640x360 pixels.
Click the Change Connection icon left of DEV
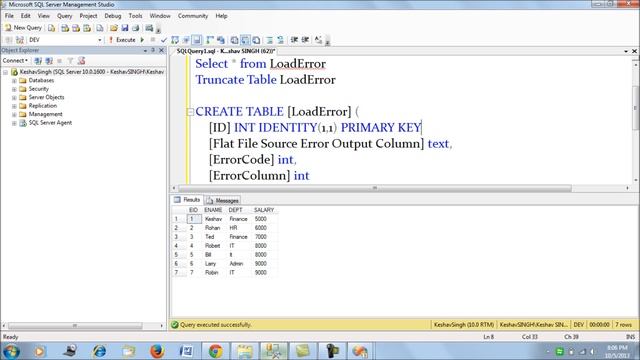20,40
